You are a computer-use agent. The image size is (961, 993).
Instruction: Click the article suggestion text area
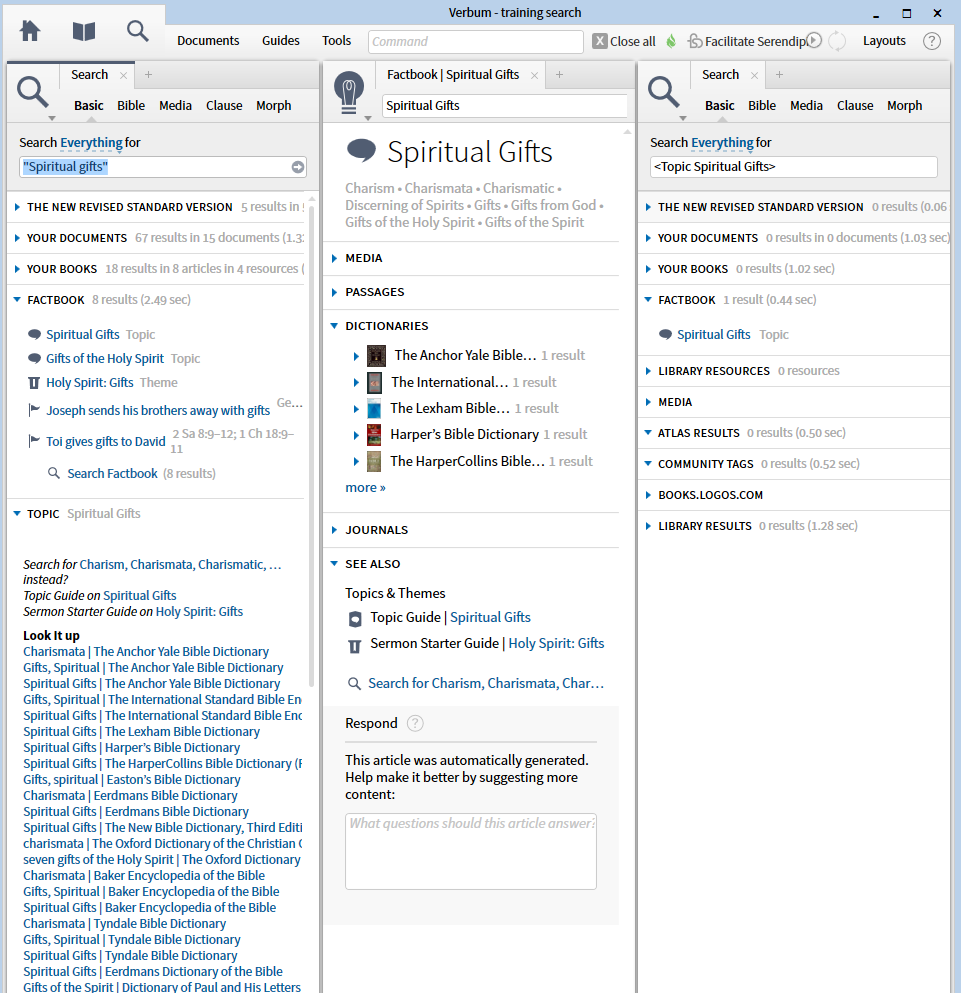click(471, 852)
